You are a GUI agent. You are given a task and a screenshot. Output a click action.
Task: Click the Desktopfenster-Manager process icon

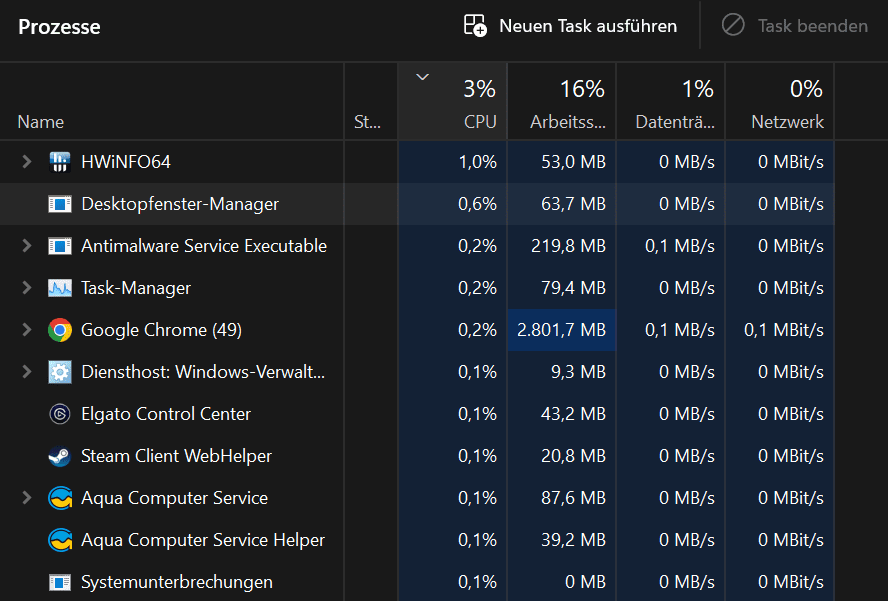coord(59,204)
